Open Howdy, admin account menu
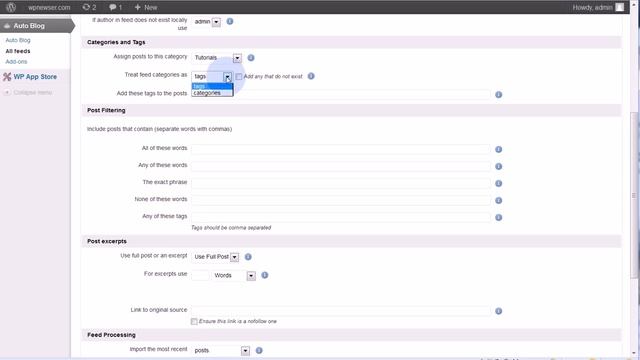The height and width of the screenshot is (360, 640). [592, 7]
